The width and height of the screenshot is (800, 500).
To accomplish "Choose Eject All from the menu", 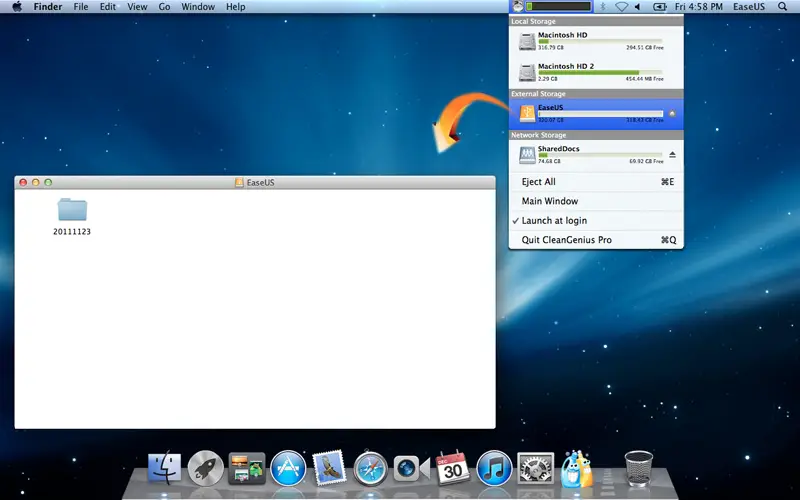I will click(596, 182).
